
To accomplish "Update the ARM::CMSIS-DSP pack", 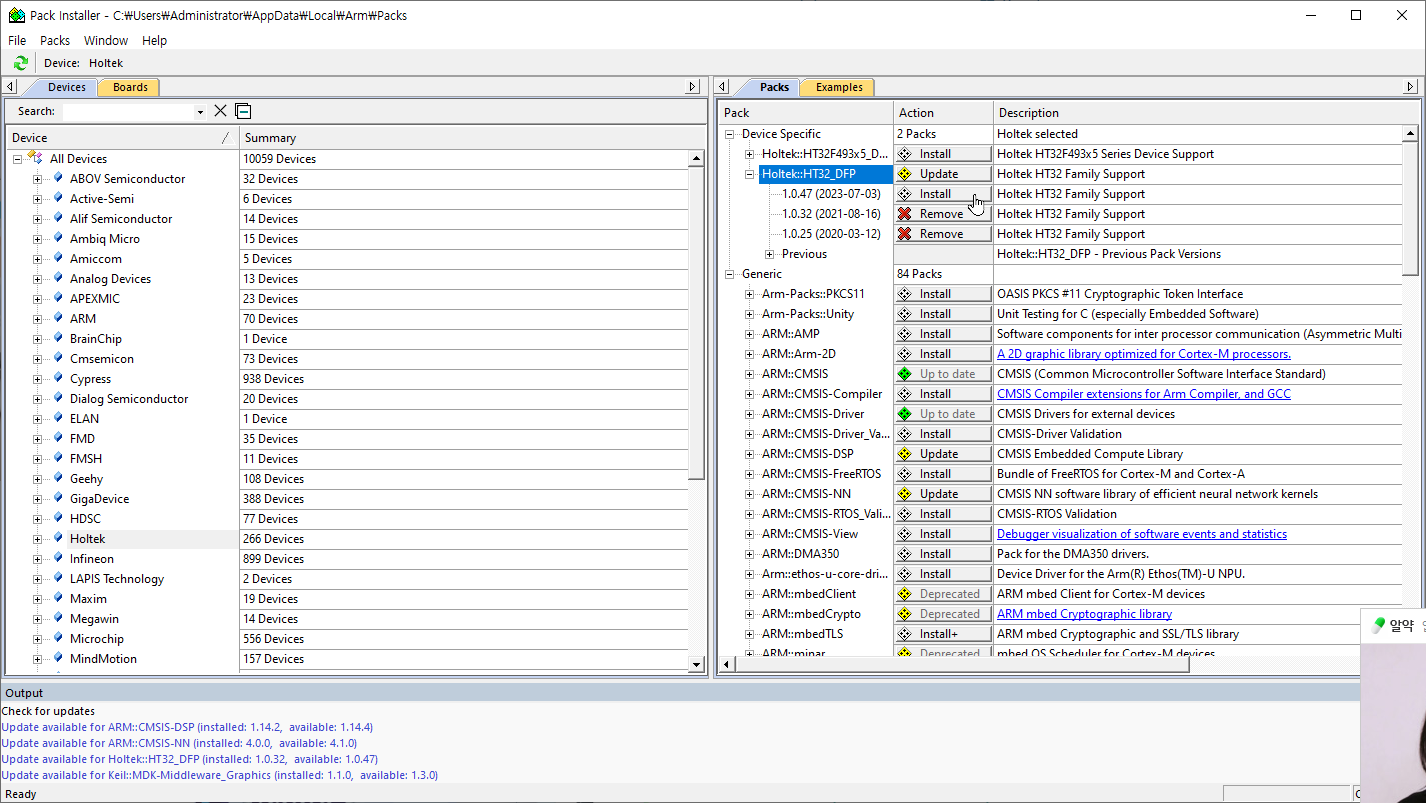I will pos(943,454).
